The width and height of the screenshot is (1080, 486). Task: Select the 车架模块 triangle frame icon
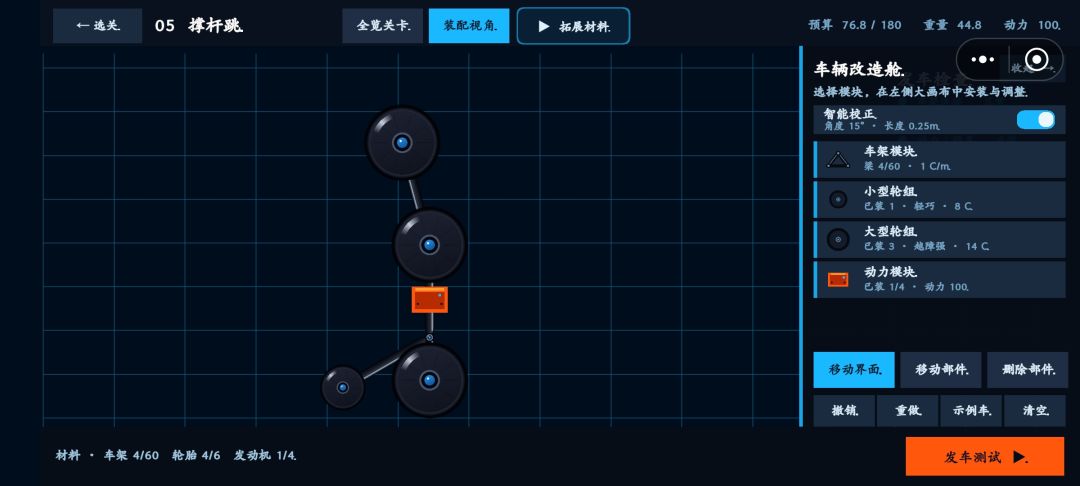point(838,160)
